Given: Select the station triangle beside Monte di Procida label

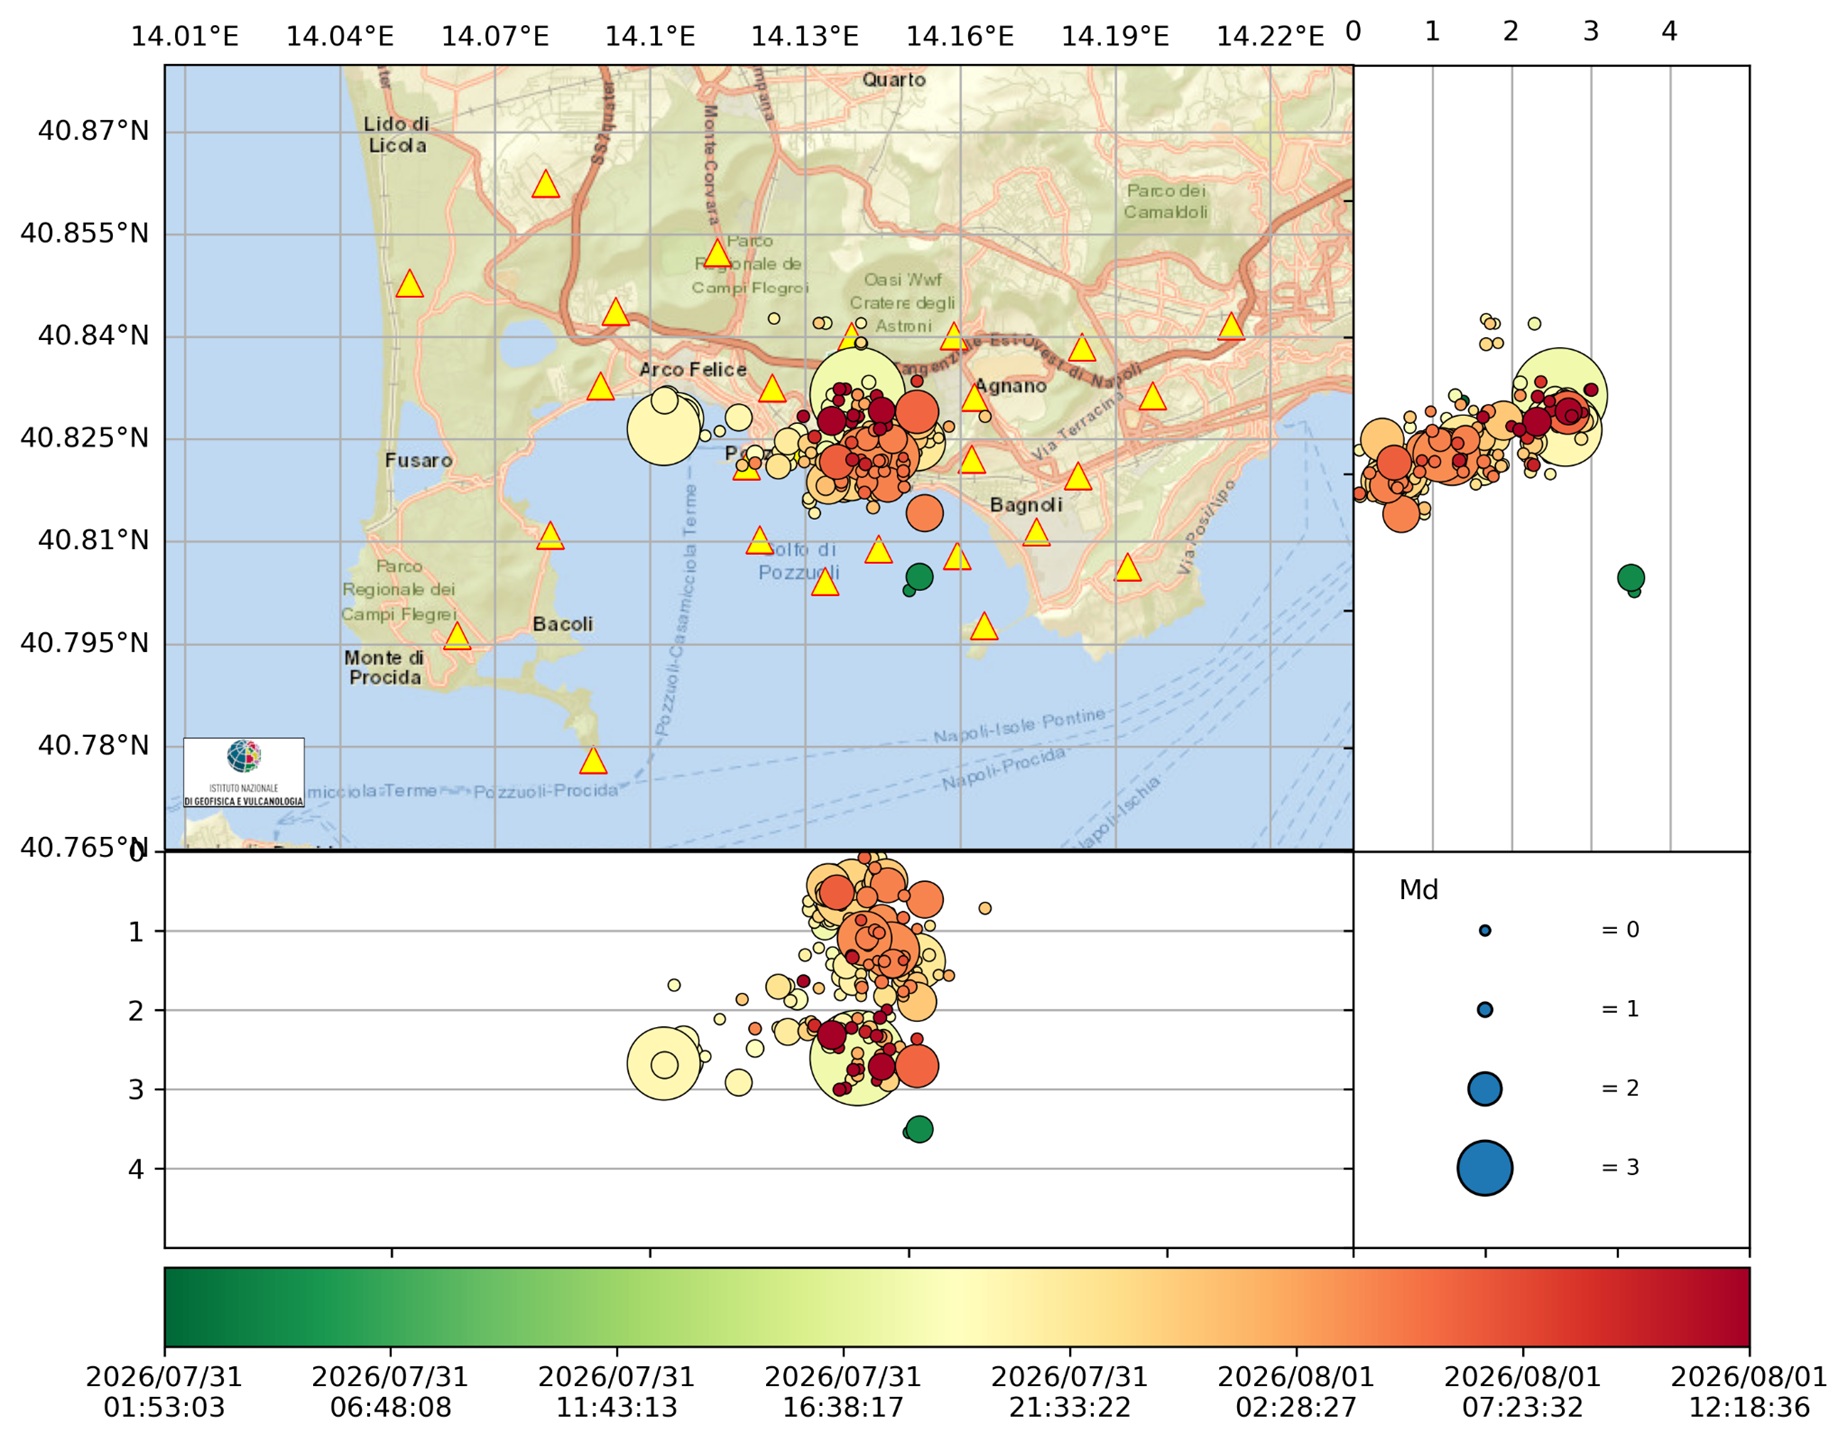Looking at the screenshot, I should coord(457,636).
